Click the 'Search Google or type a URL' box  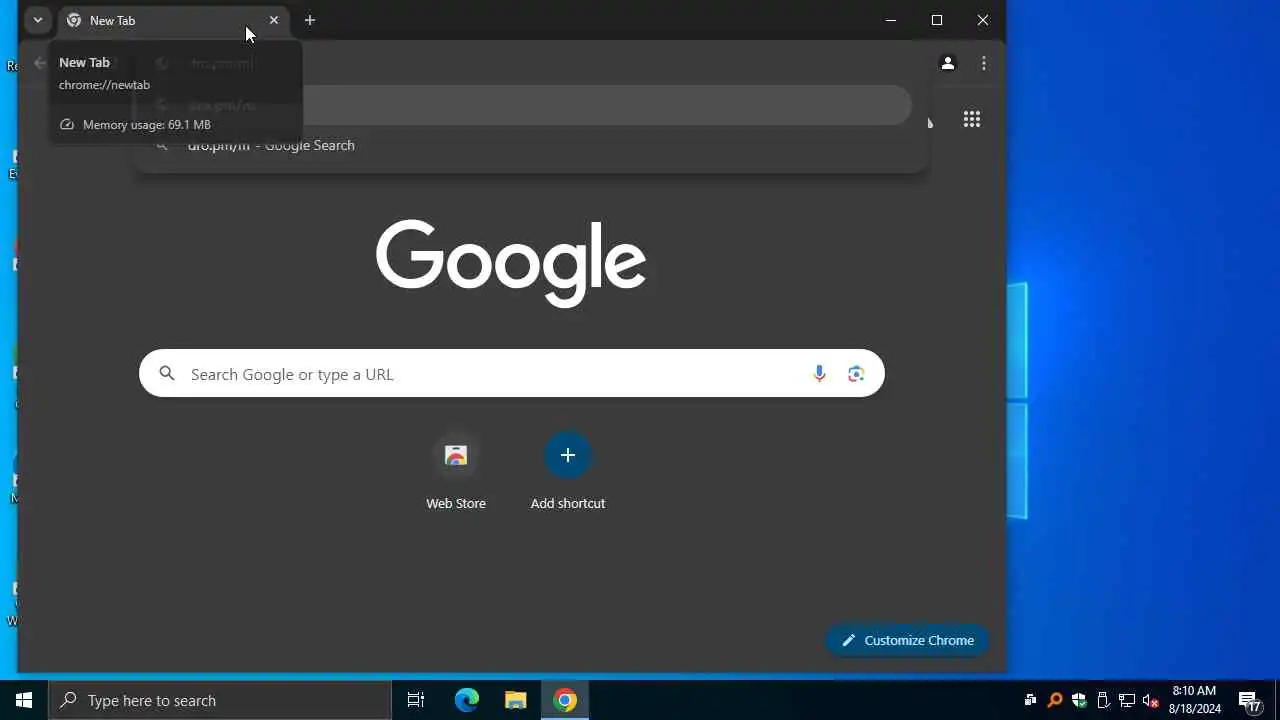pos(511,374)
